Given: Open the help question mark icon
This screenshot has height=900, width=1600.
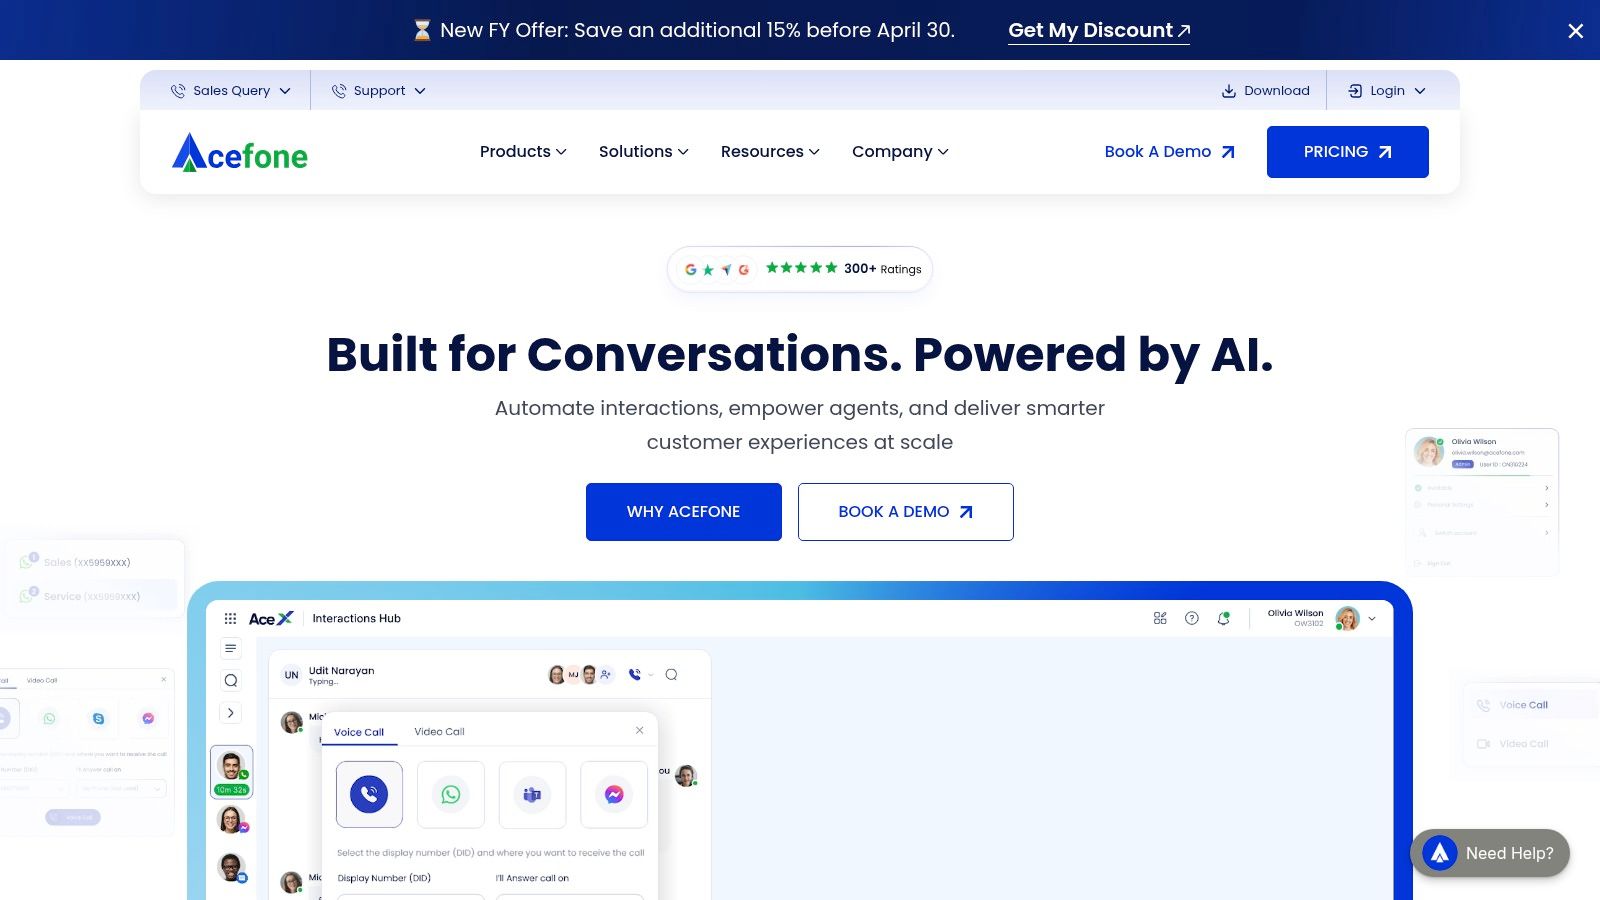Looking at the screenshot, I should 1192,618.
